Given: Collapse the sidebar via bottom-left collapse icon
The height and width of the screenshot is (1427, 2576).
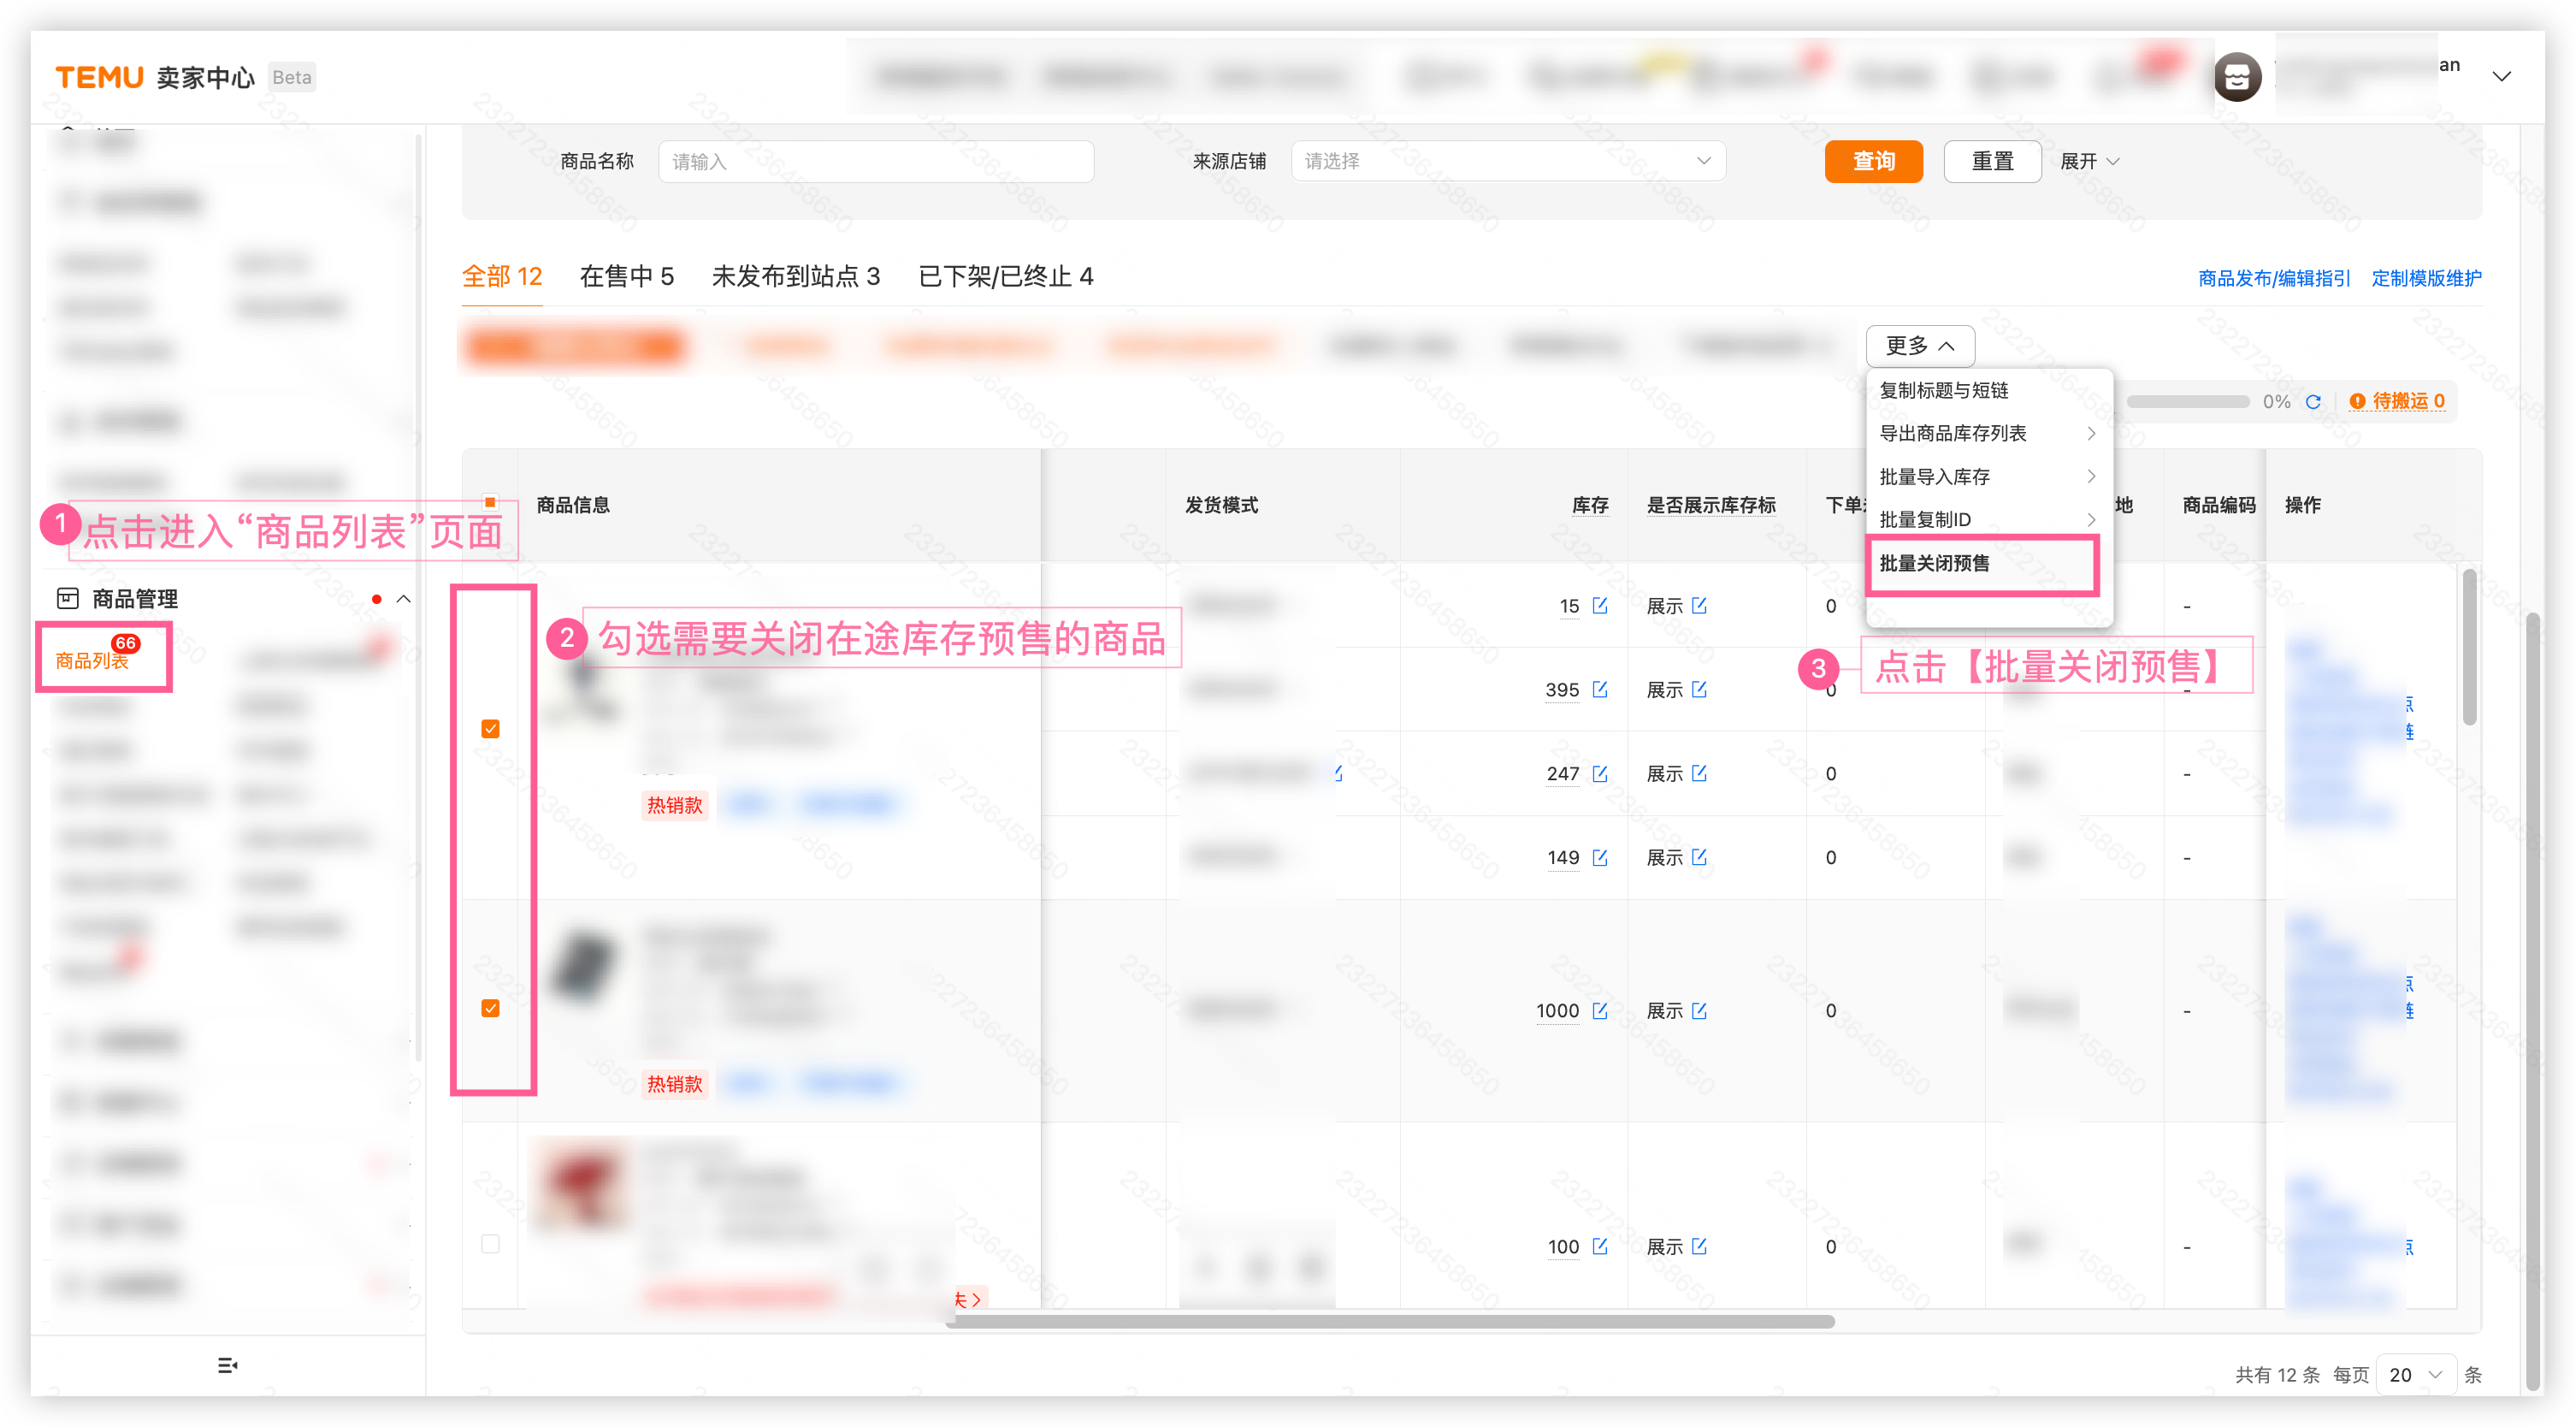Looking at the screenshot, I should pyautogui.click(x=228, y=1364).
